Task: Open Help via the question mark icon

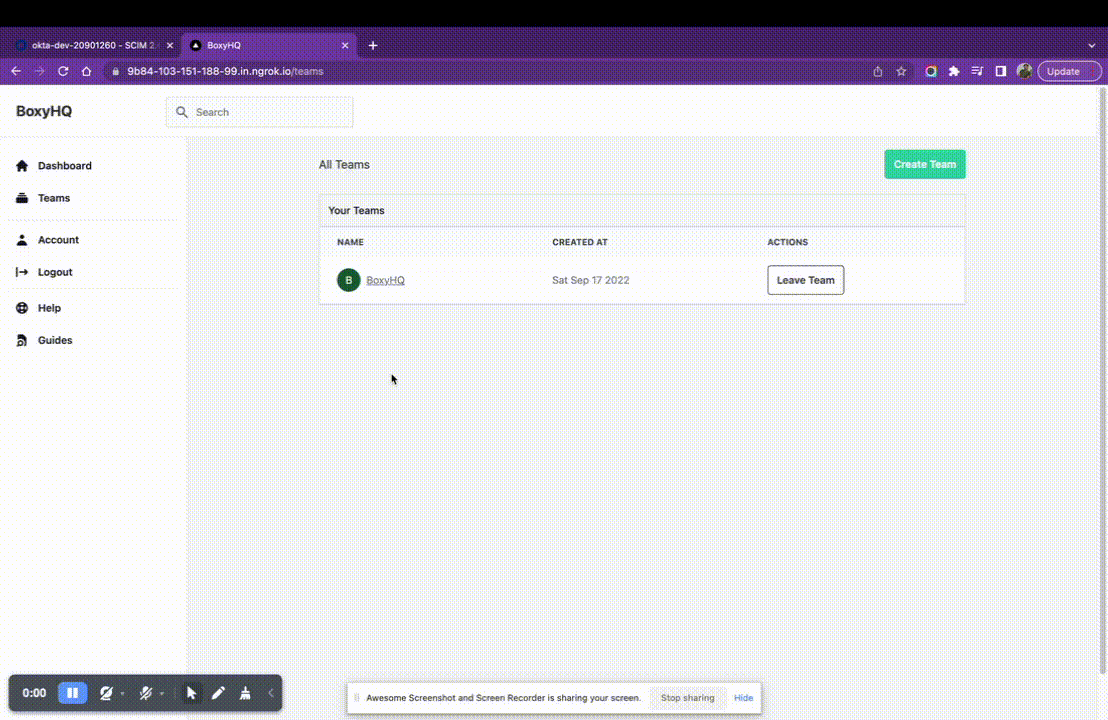Action: coord(22,307)
